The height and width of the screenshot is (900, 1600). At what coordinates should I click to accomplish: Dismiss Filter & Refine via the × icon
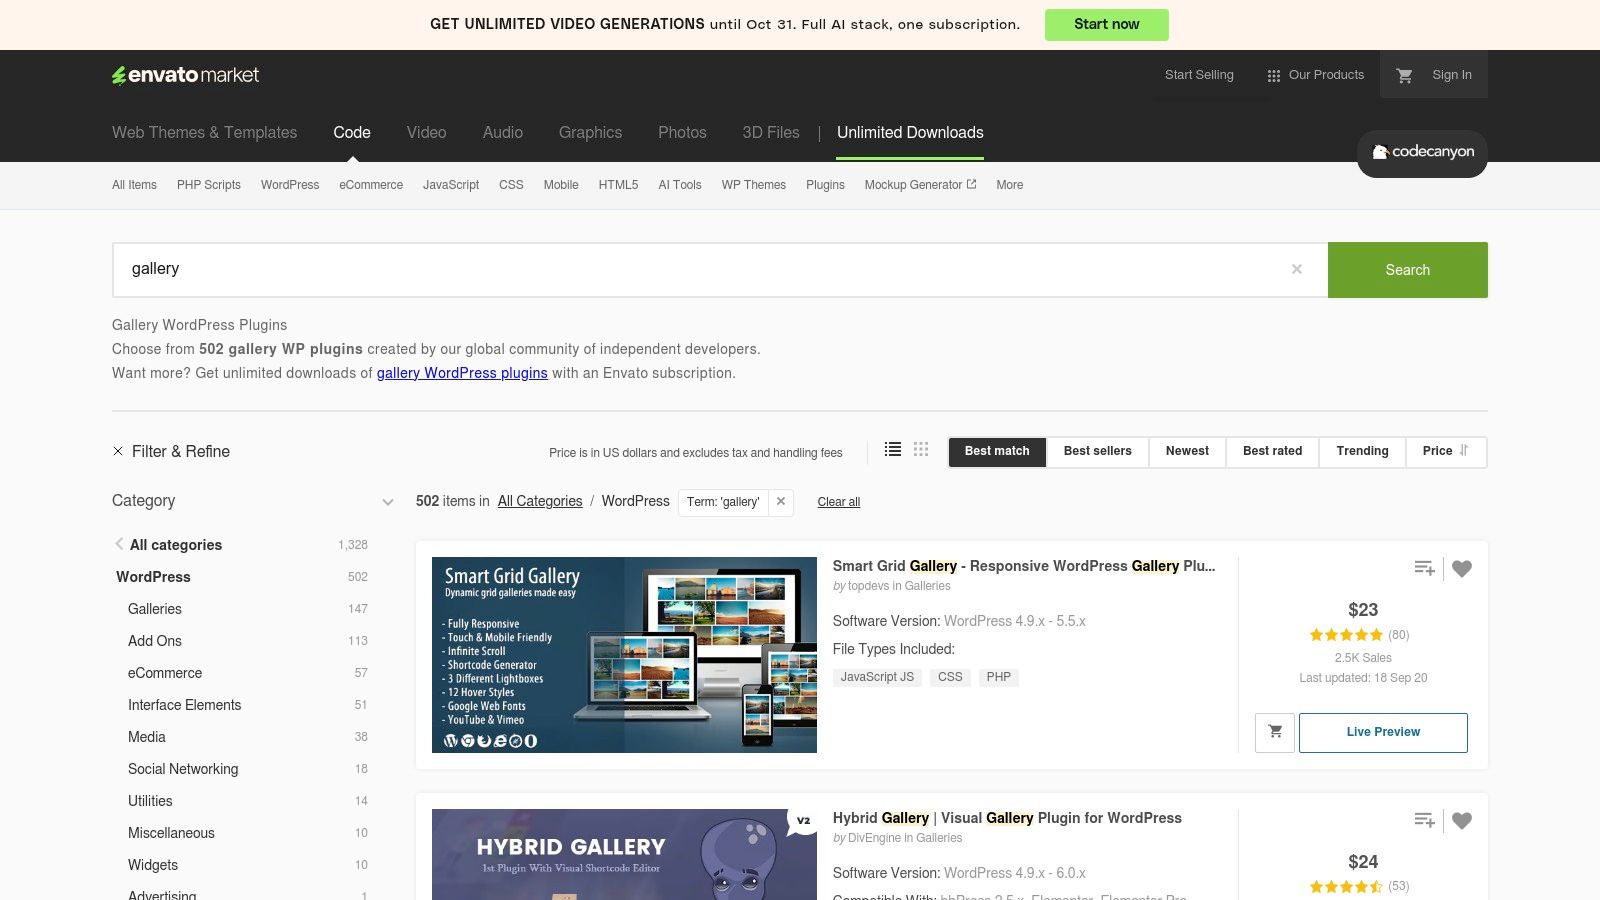[x=118, y=451]
